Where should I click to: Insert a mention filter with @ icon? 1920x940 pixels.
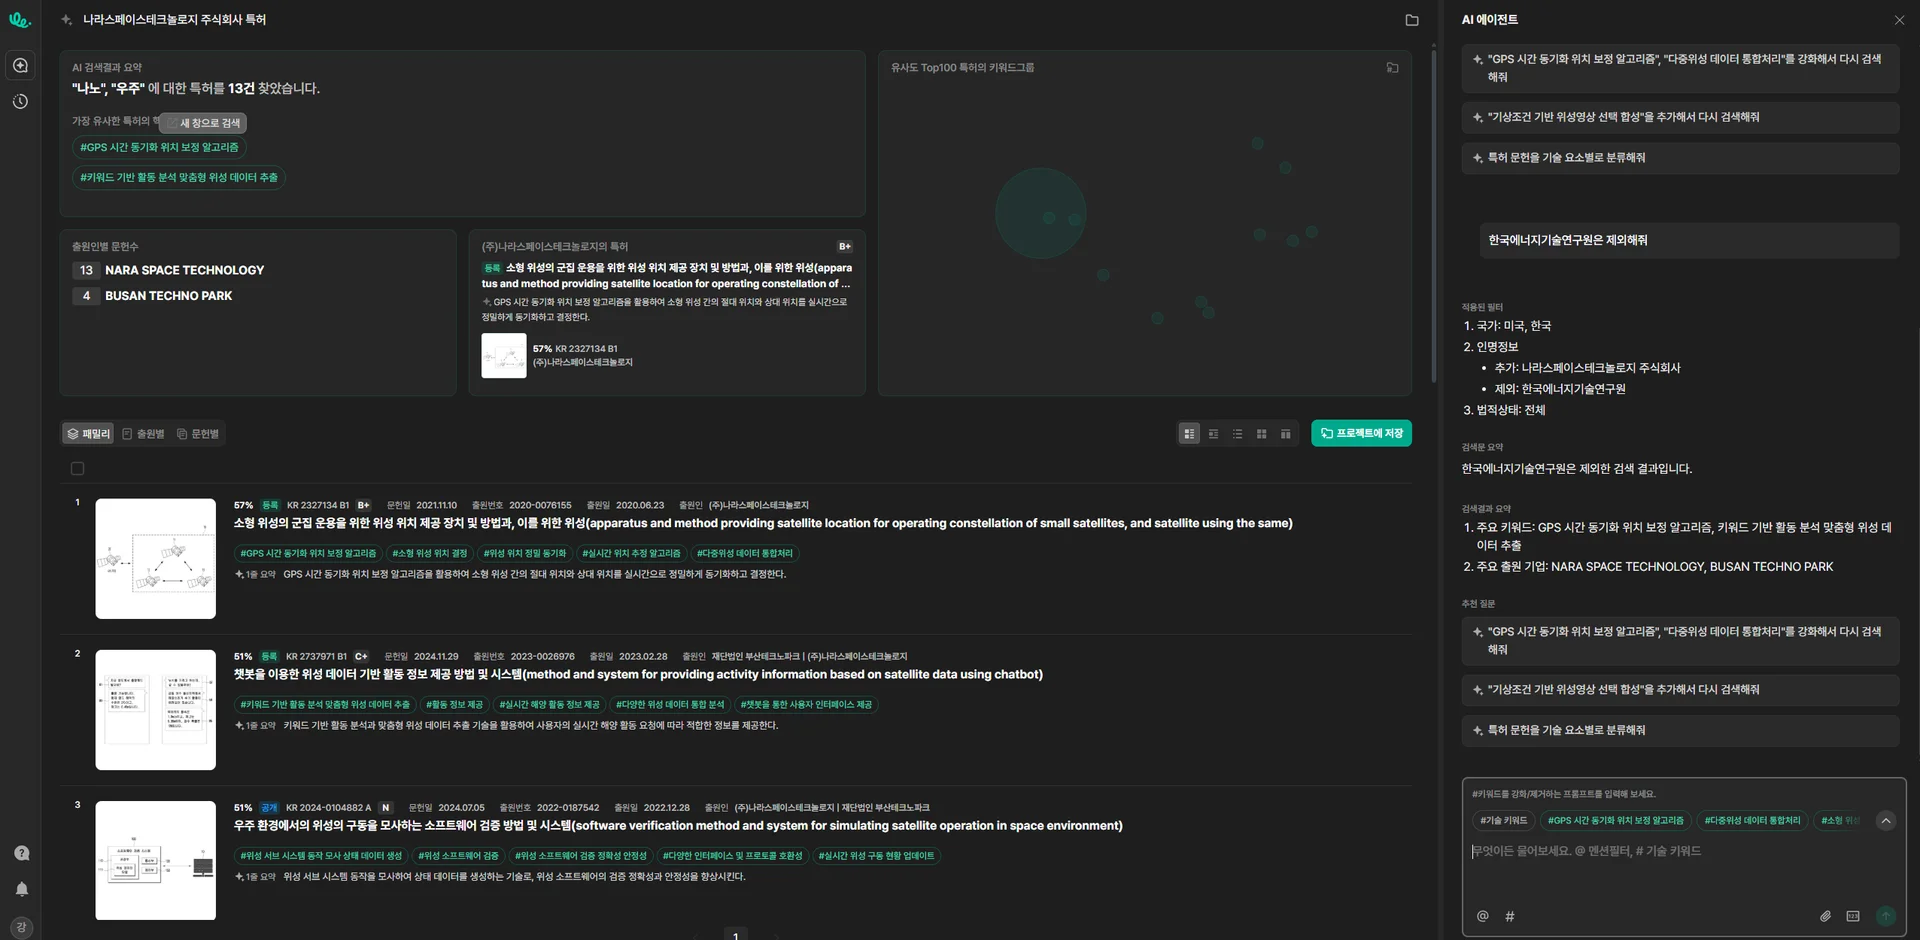click(x=1483, y=916)
